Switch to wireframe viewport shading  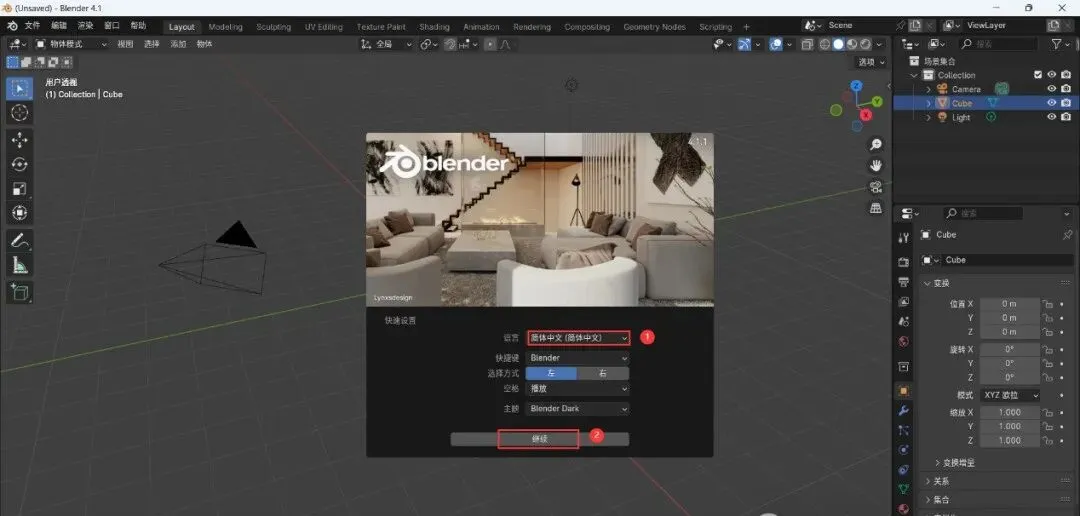tap(824, 44)
